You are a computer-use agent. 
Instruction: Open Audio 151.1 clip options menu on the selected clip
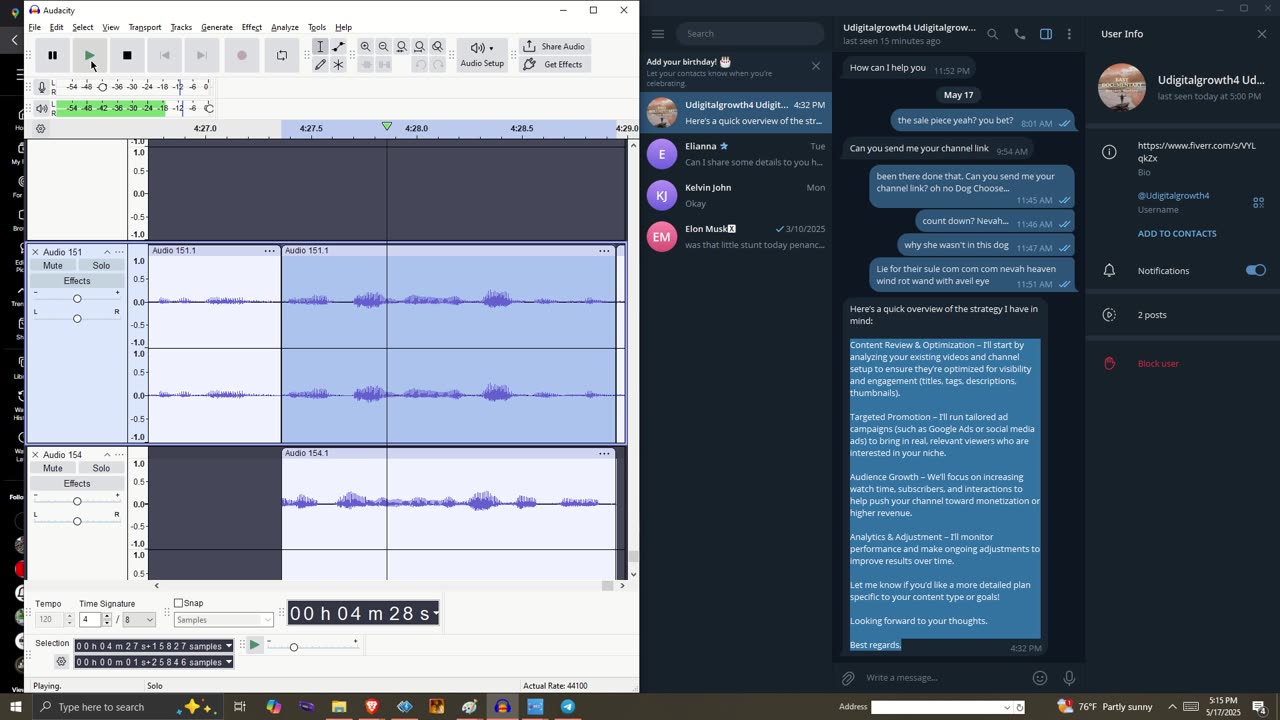pyautogui.click(x=604, y=251)
